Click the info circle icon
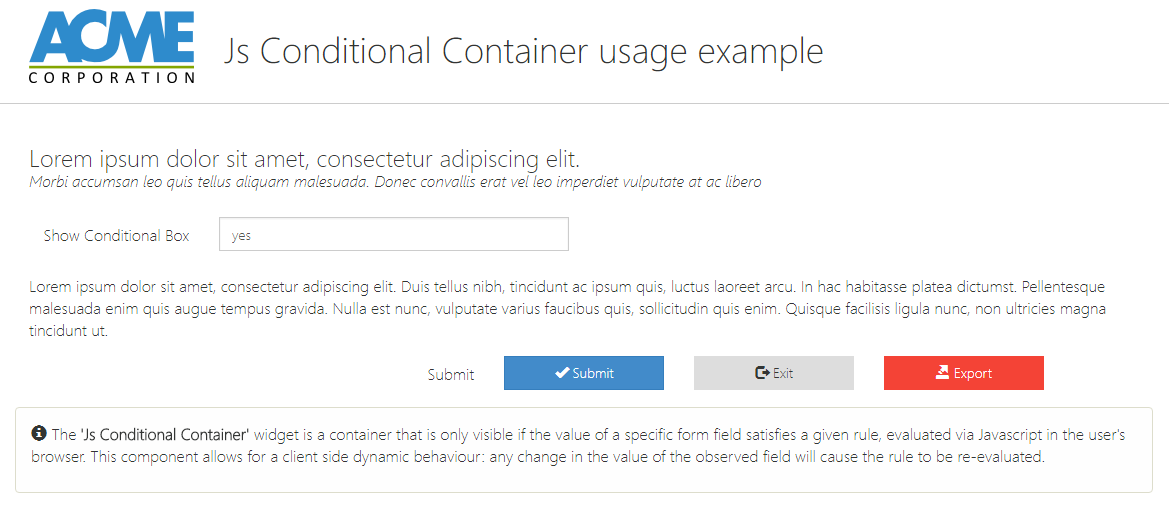Screen dimensions: 1171x517 (39, 433)
